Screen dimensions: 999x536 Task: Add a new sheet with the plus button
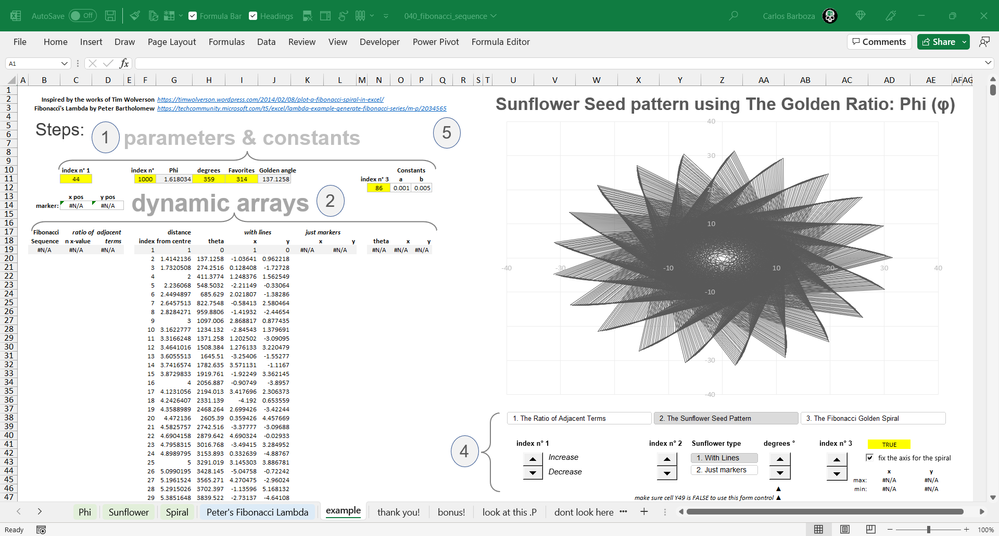pos(644,512)
